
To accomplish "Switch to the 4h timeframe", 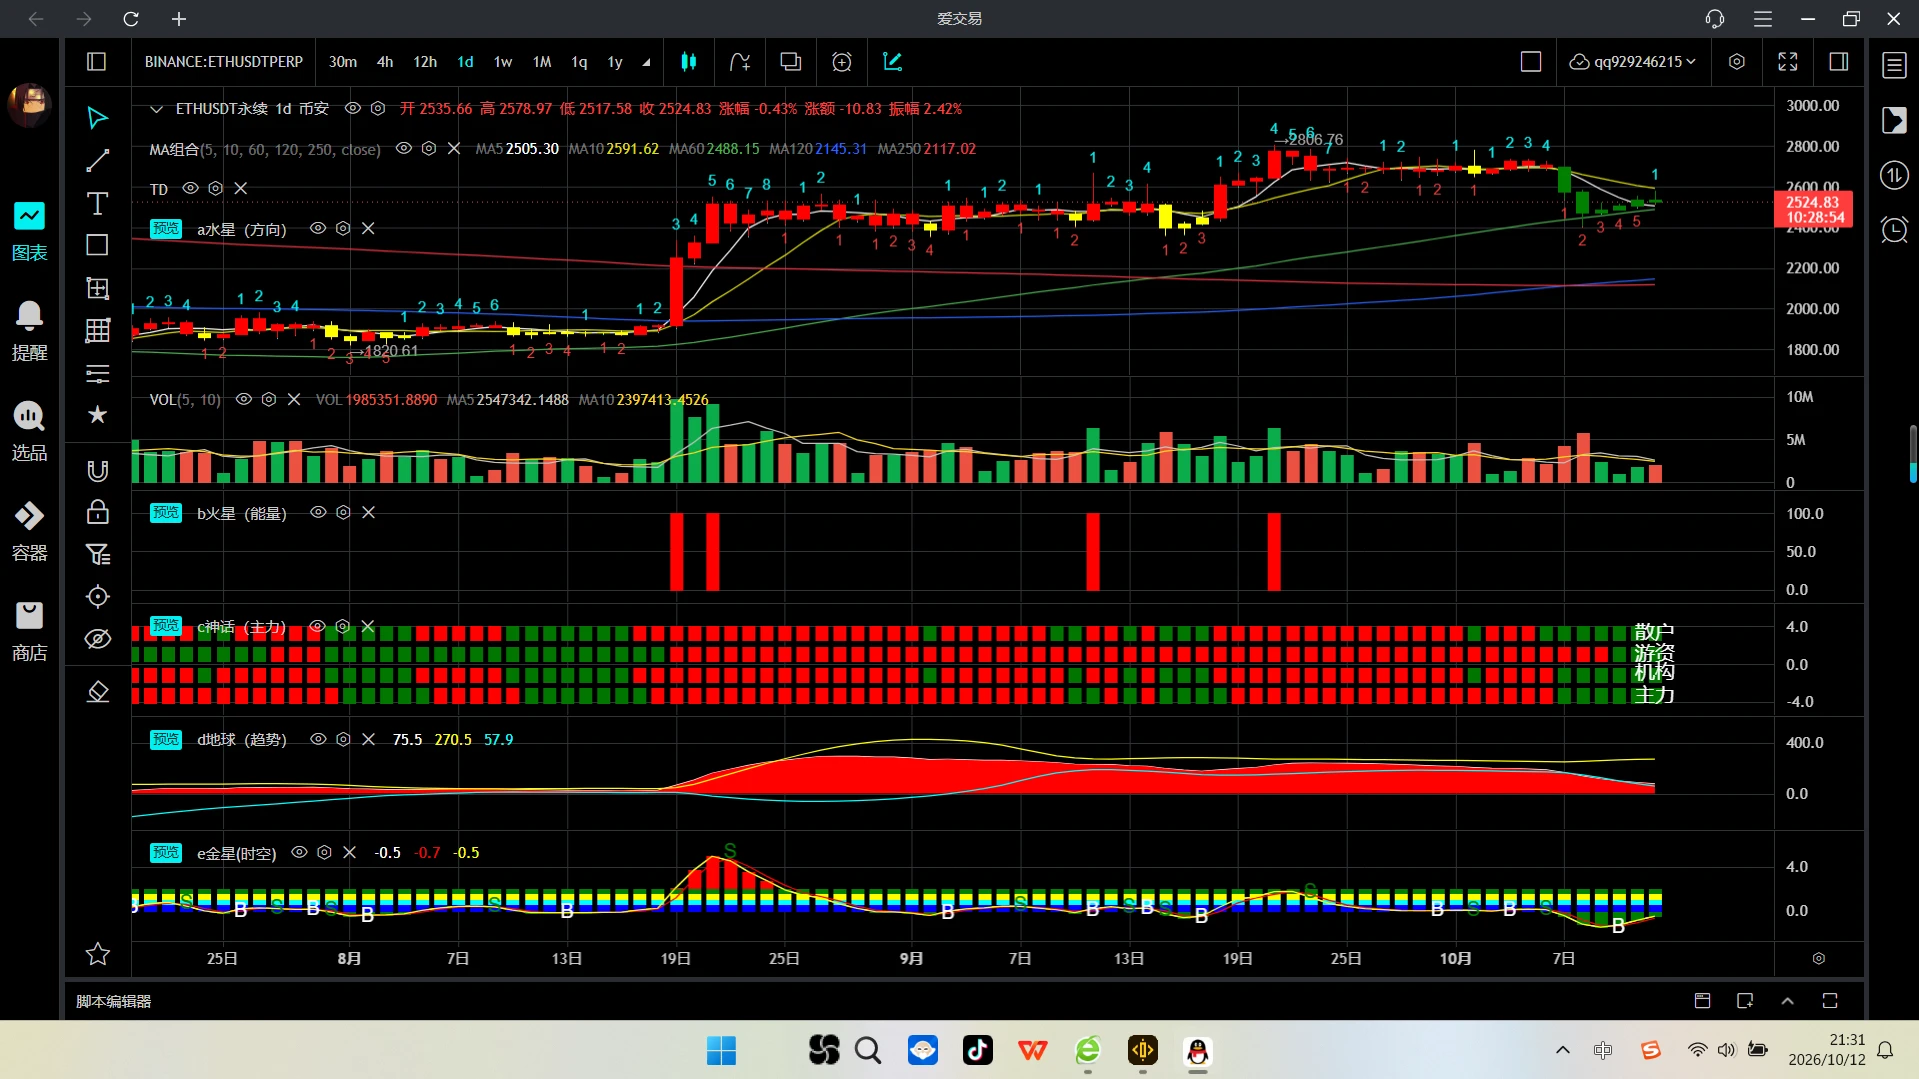I will pos(385,62).
